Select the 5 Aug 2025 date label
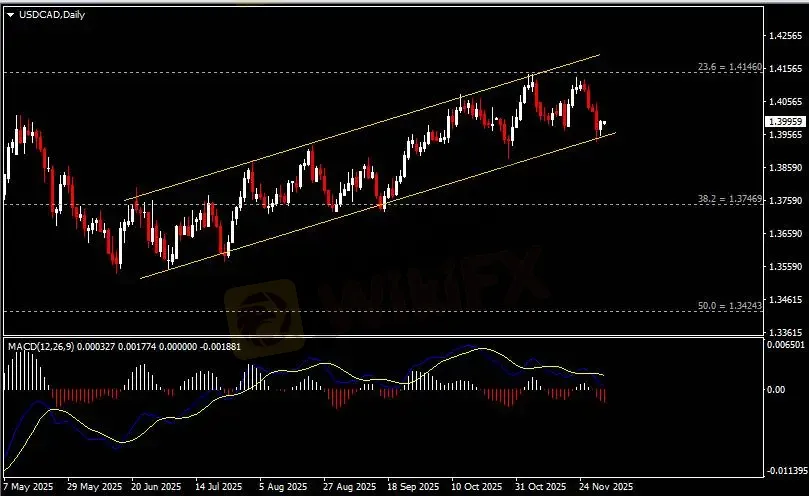 (283, 487)
